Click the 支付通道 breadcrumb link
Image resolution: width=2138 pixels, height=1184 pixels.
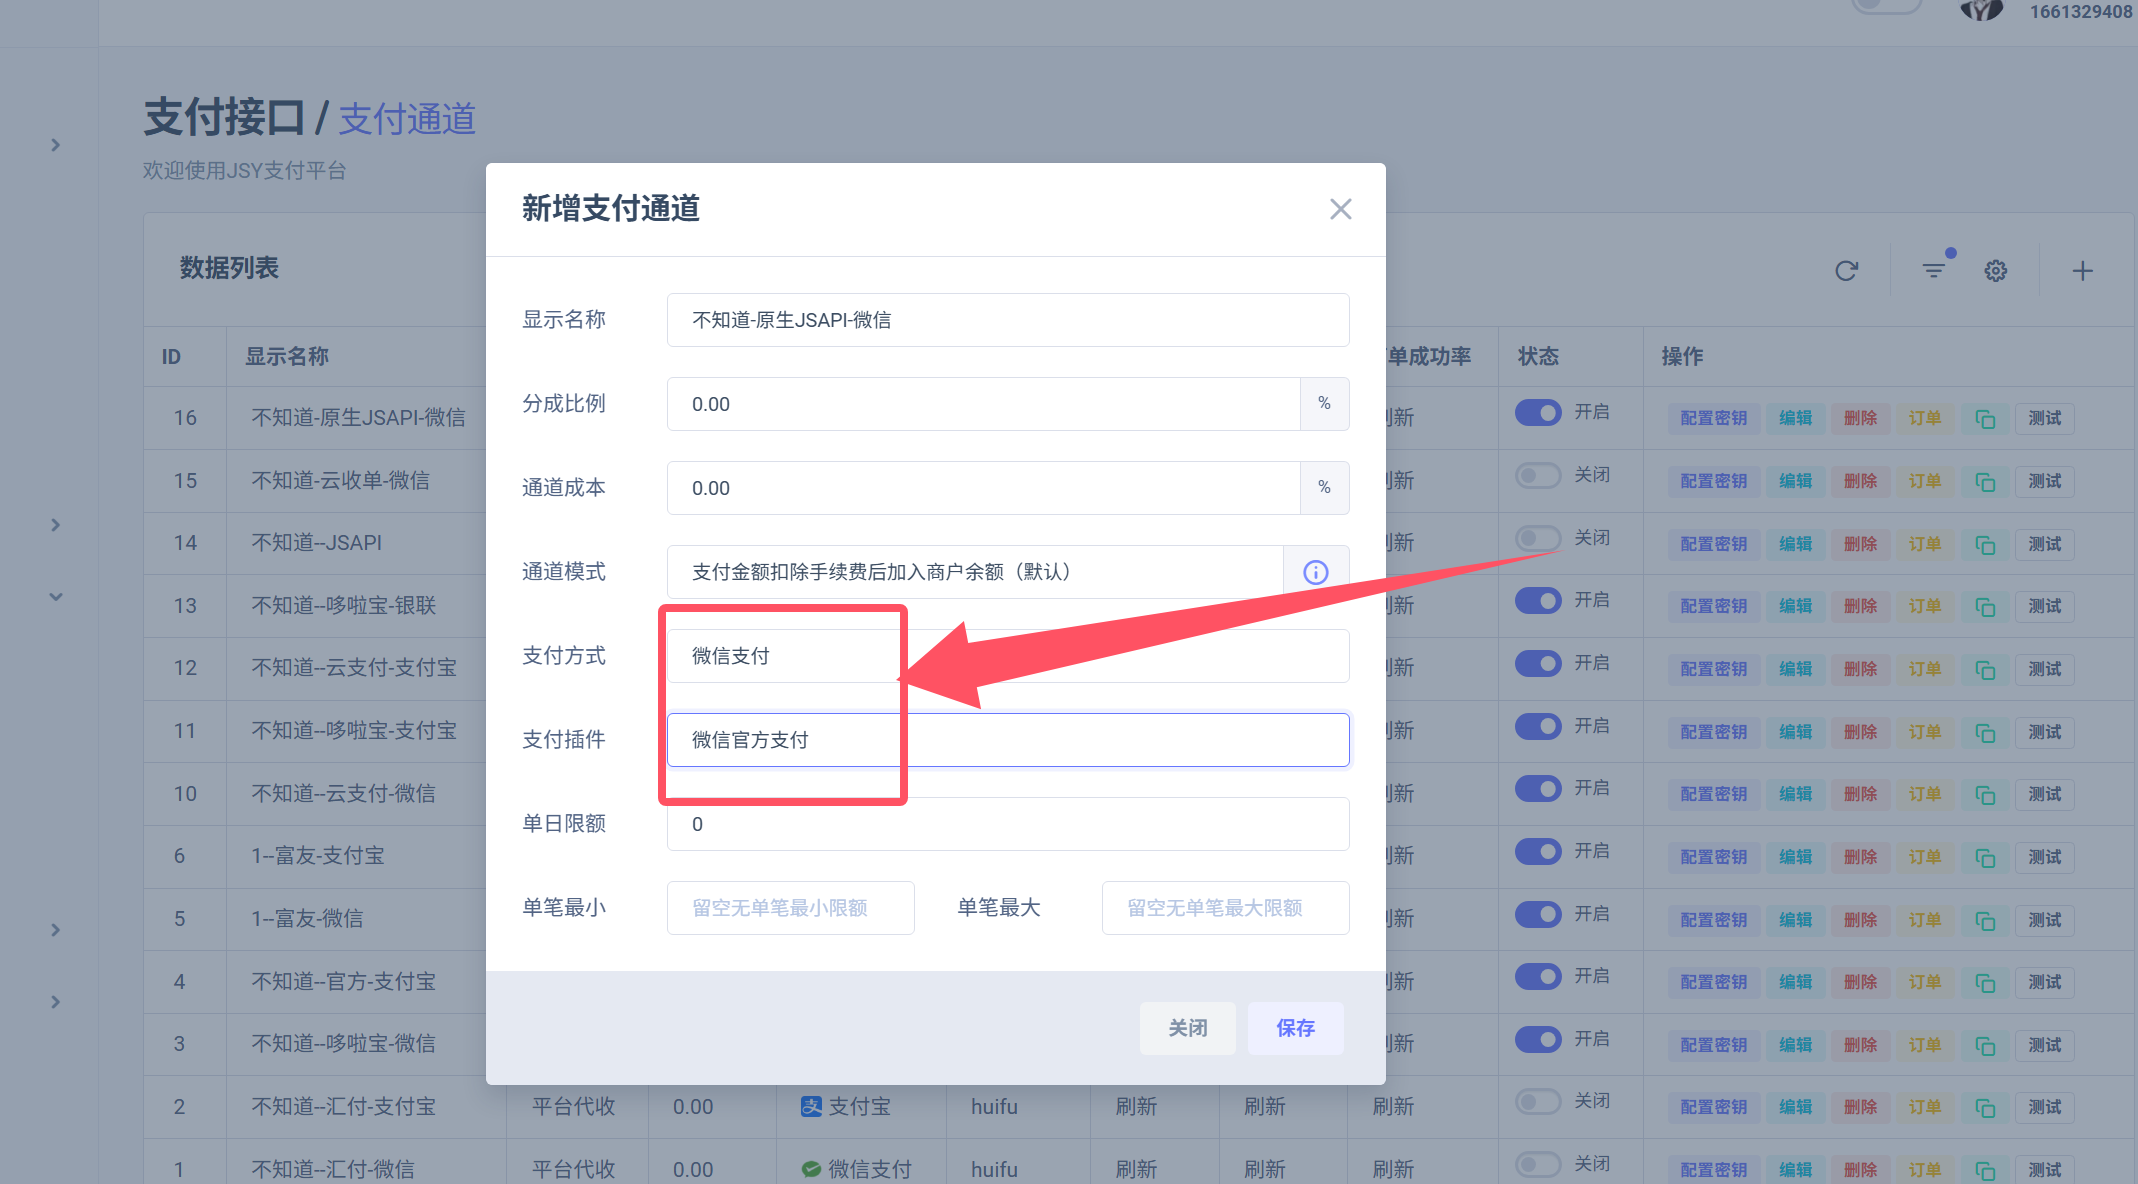click(407, 119)
